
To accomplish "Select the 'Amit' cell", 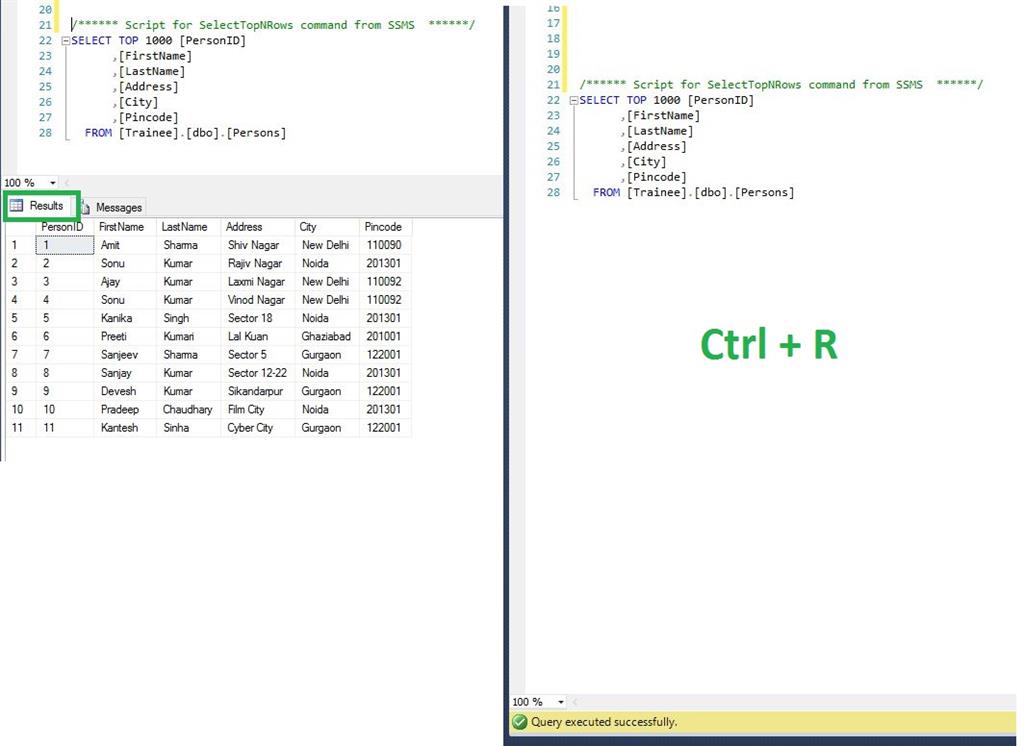I will (125, 245).
